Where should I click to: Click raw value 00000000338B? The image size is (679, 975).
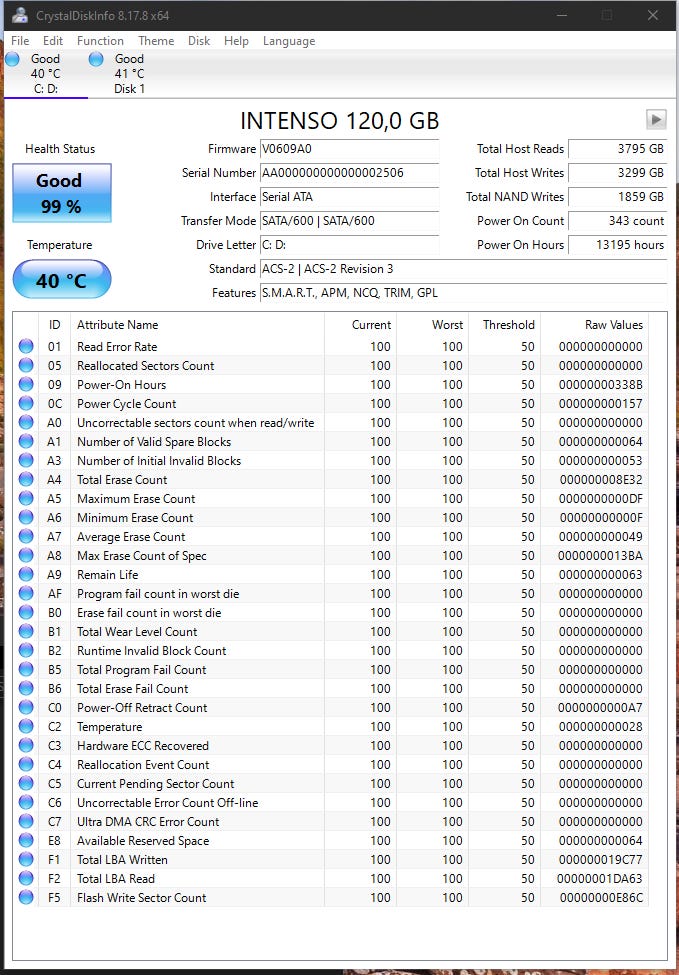[x=600, y=385]
